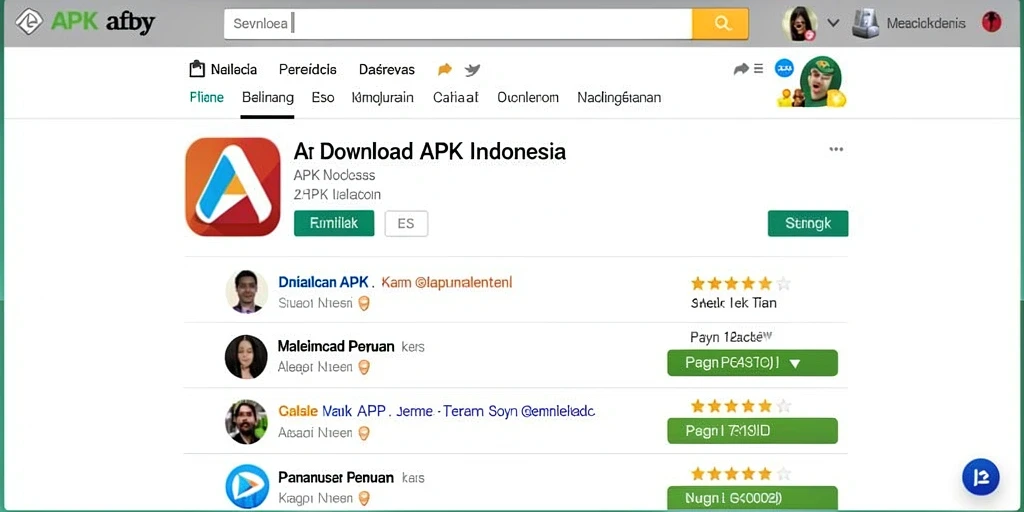Click the APK afby site logo icon
The width and height of the screenshot is (1024, 512).
pos(29,22)
